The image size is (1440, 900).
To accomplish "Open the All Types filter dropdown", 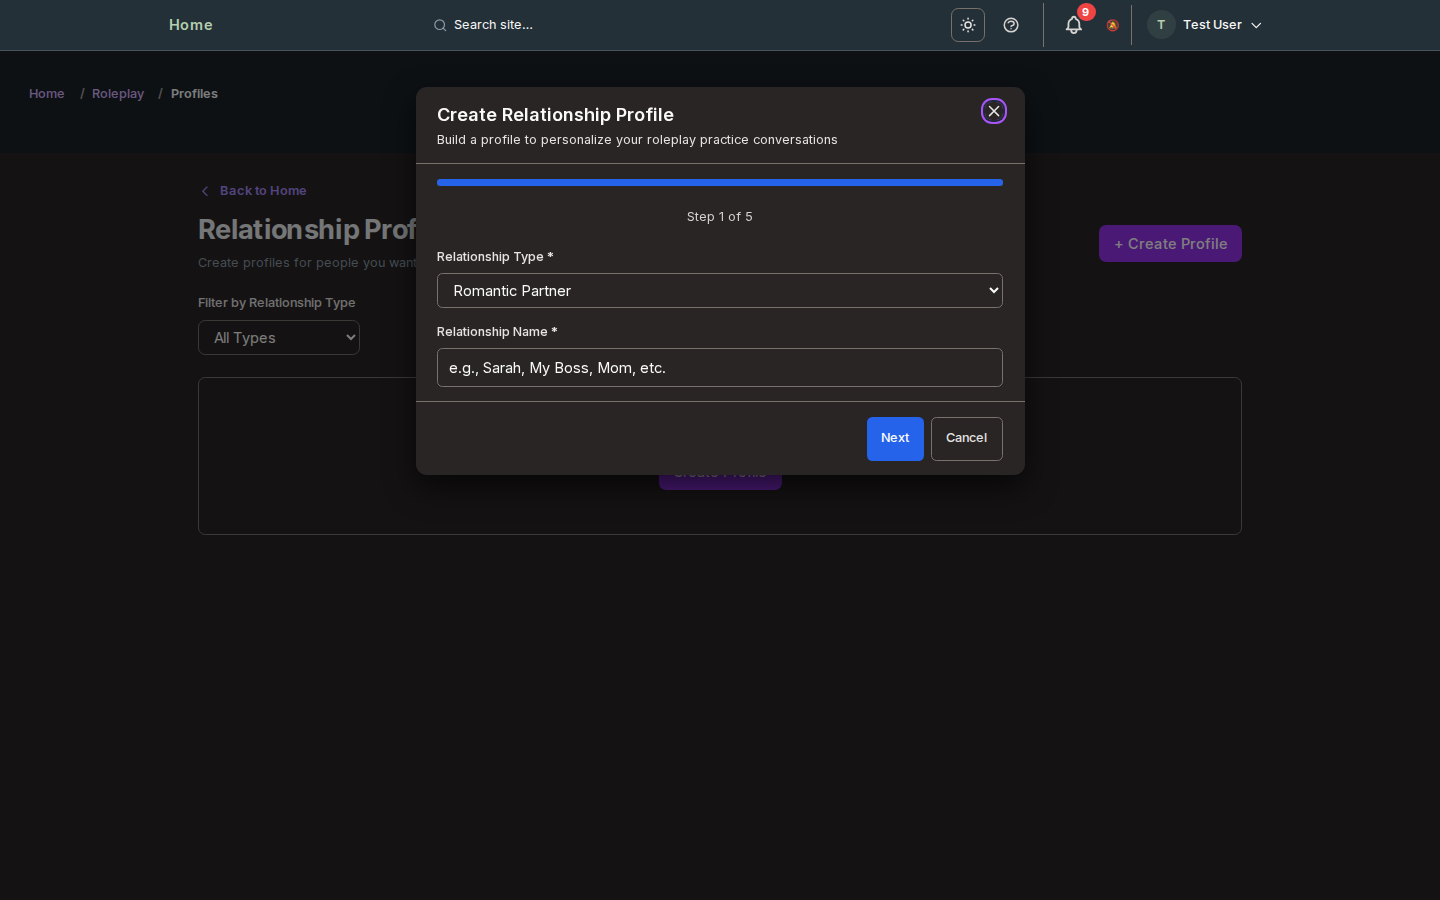I will click(279, 338).
